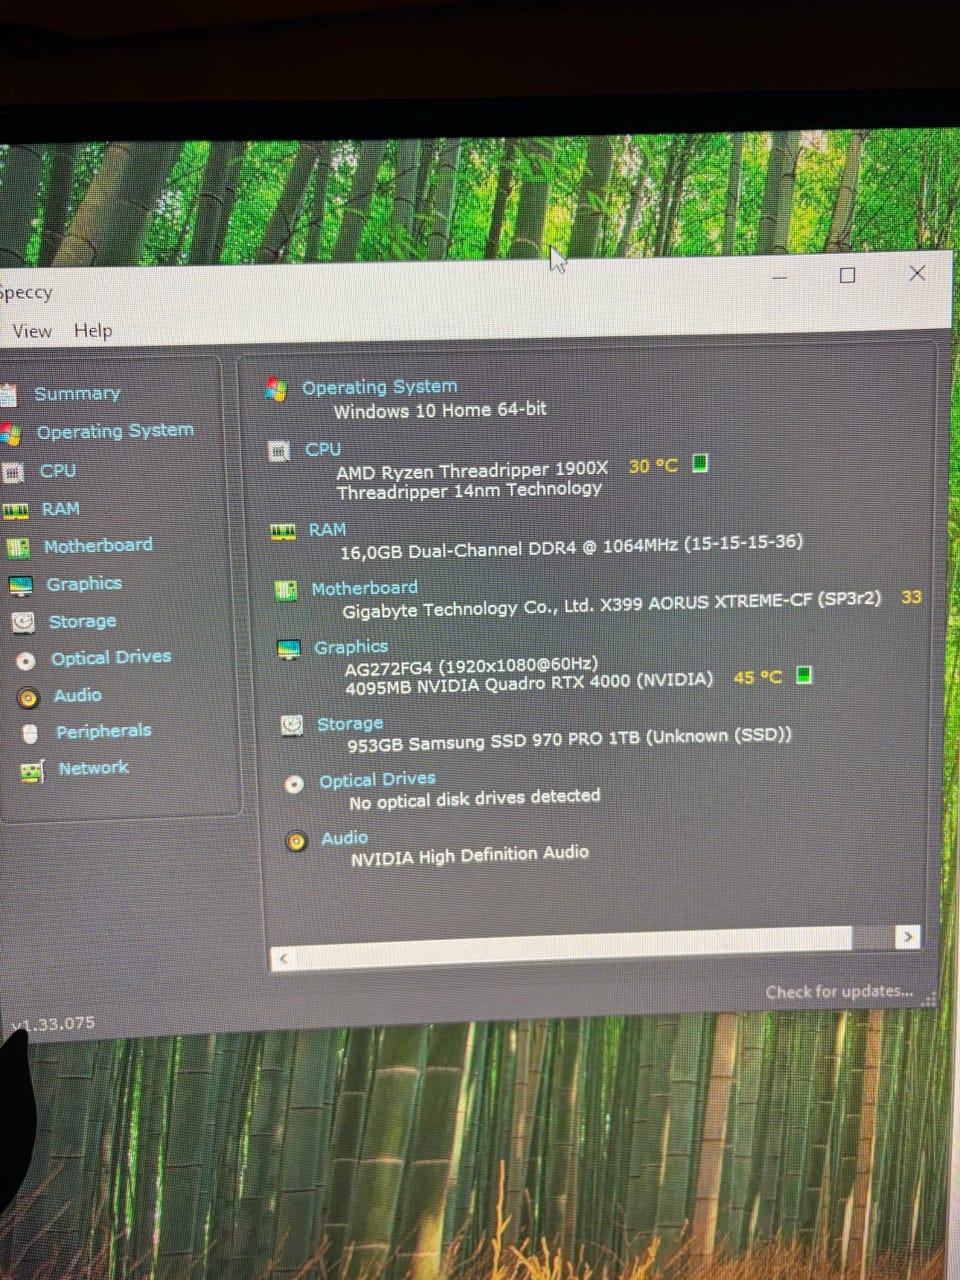Click the speaker icon beside sidebar Audio

pos(28,697)
